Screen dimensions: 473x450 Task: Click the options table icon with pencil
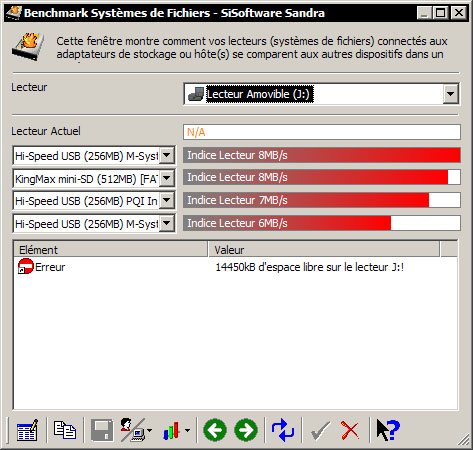click(x=27, y=430)
